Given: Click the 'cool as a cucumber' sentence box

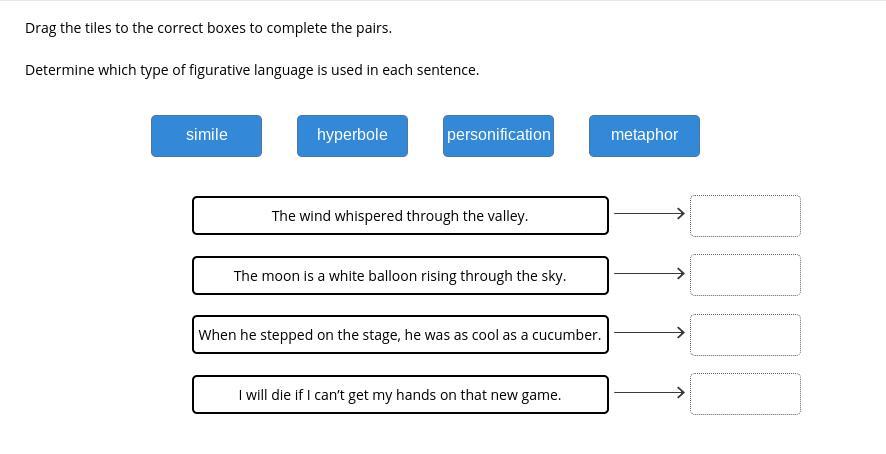Looking at the screenshot, I should point(400,335).
